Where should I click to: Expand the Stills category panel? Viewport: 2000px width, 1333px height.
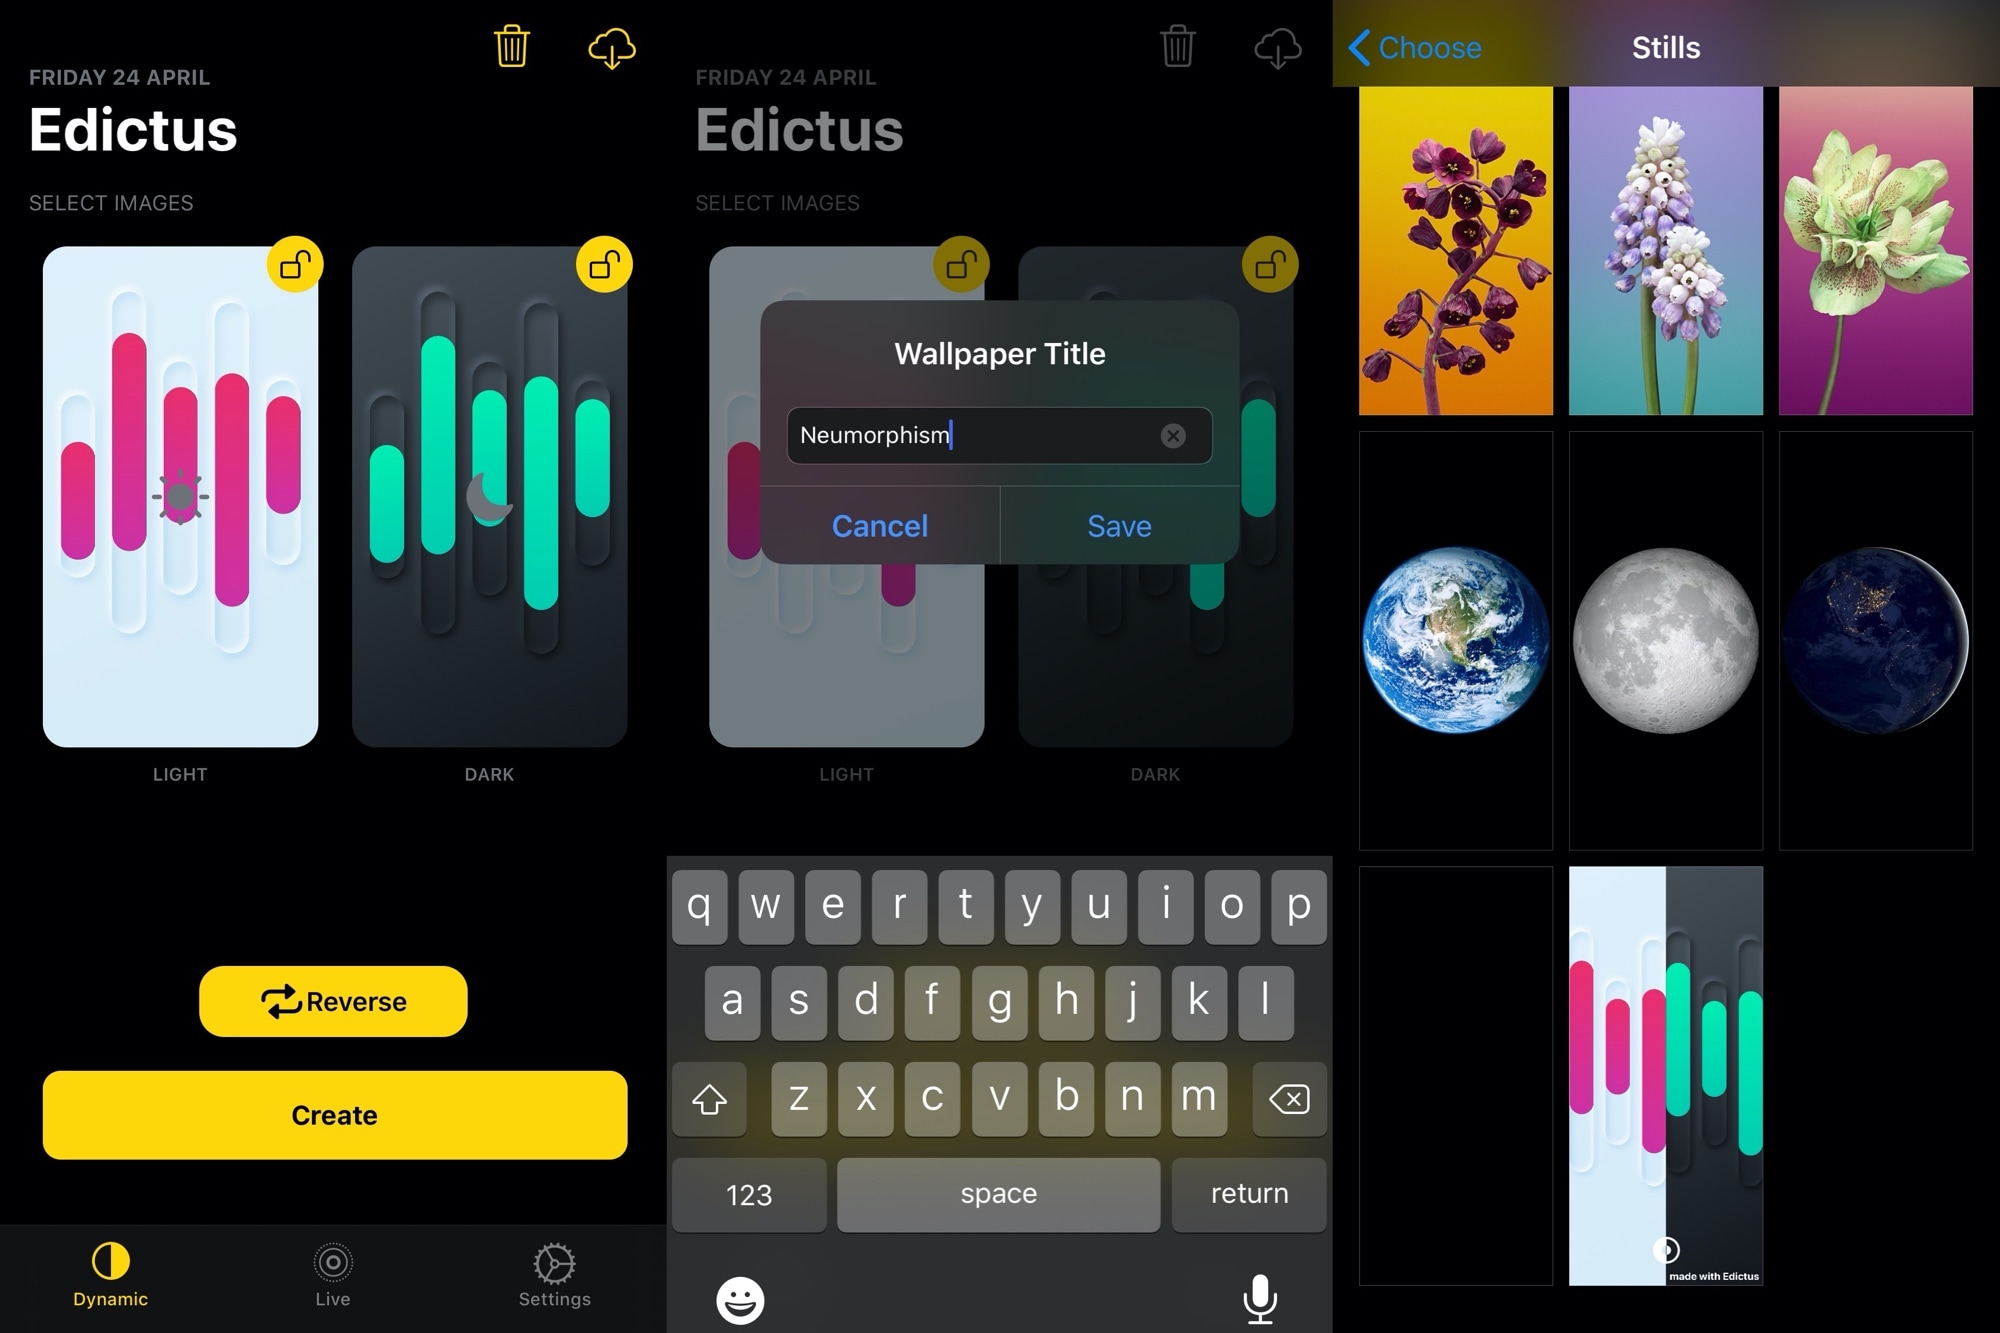point(1665,49)
